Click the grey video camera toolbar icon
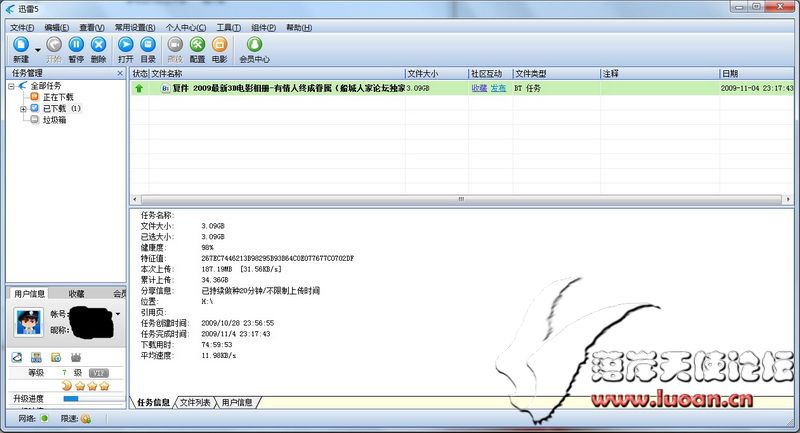 (x=175, y=45)
